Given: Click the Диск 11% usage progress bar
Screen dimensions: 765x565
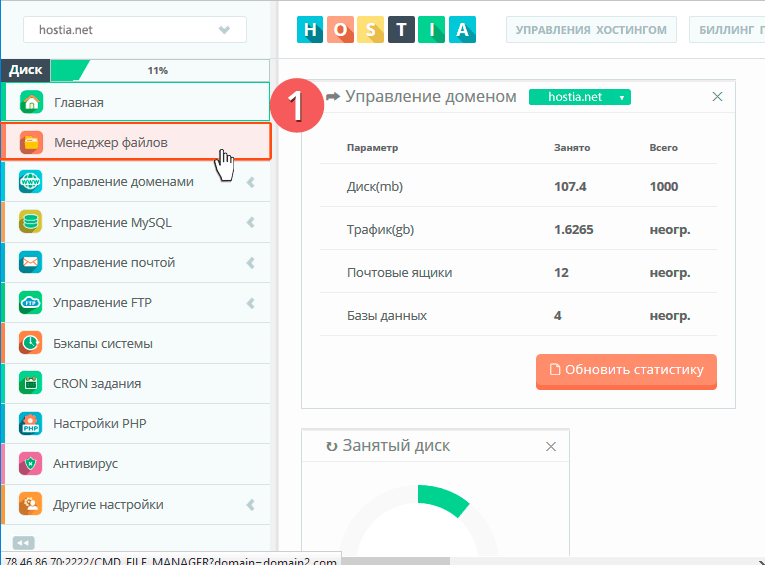Looking at the screenshot, I should [160, 70].
